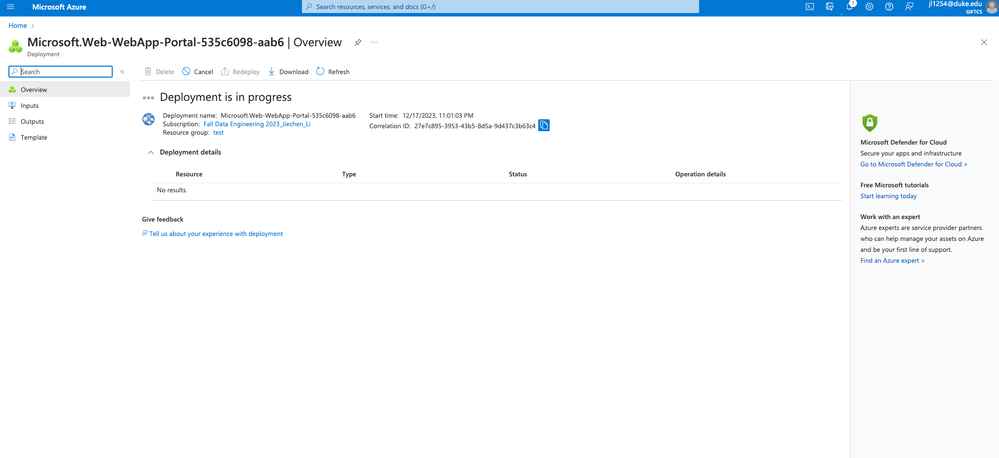
Task: Open Template in the left menu
Action: pyautogui.click(x=65, y=137)
